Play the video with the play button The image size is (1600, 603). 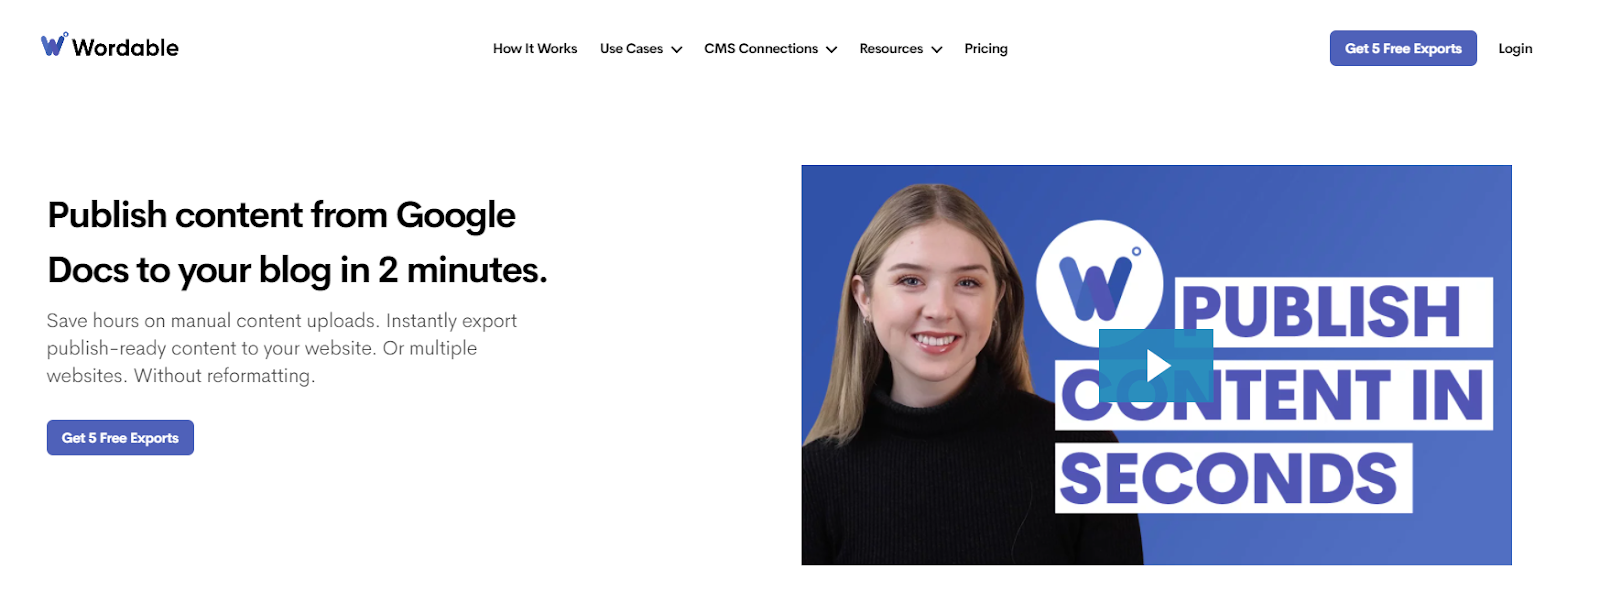1156,366
